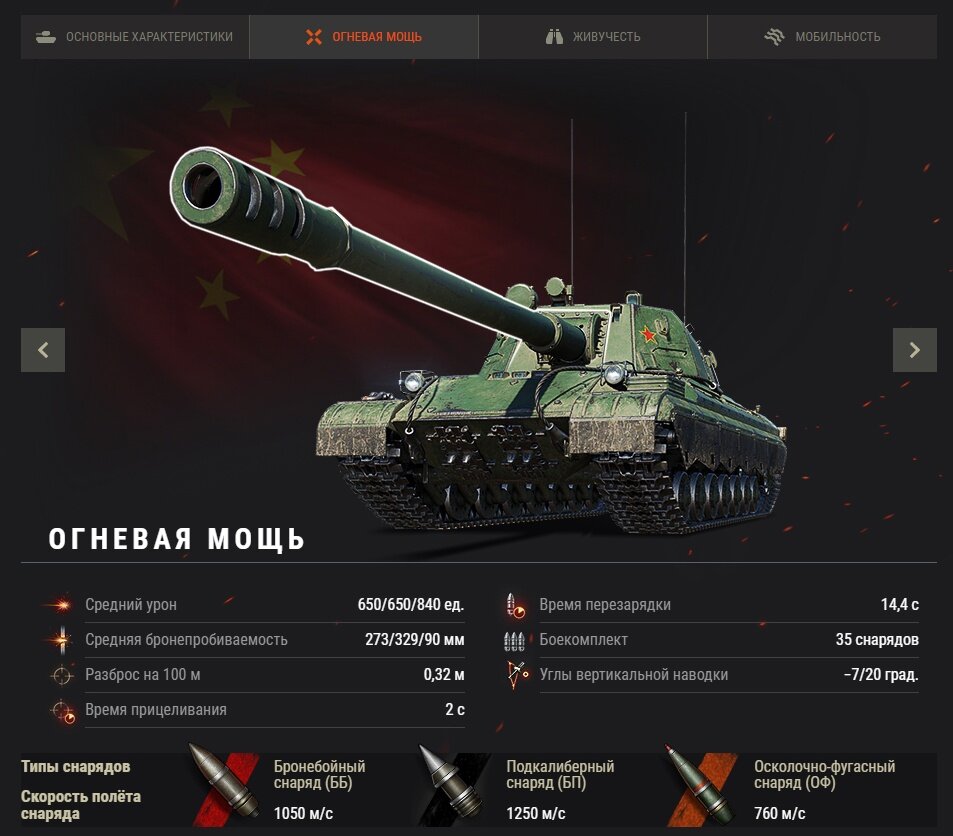
Task: Click the armor penetration icon
Action: [61, 640]
